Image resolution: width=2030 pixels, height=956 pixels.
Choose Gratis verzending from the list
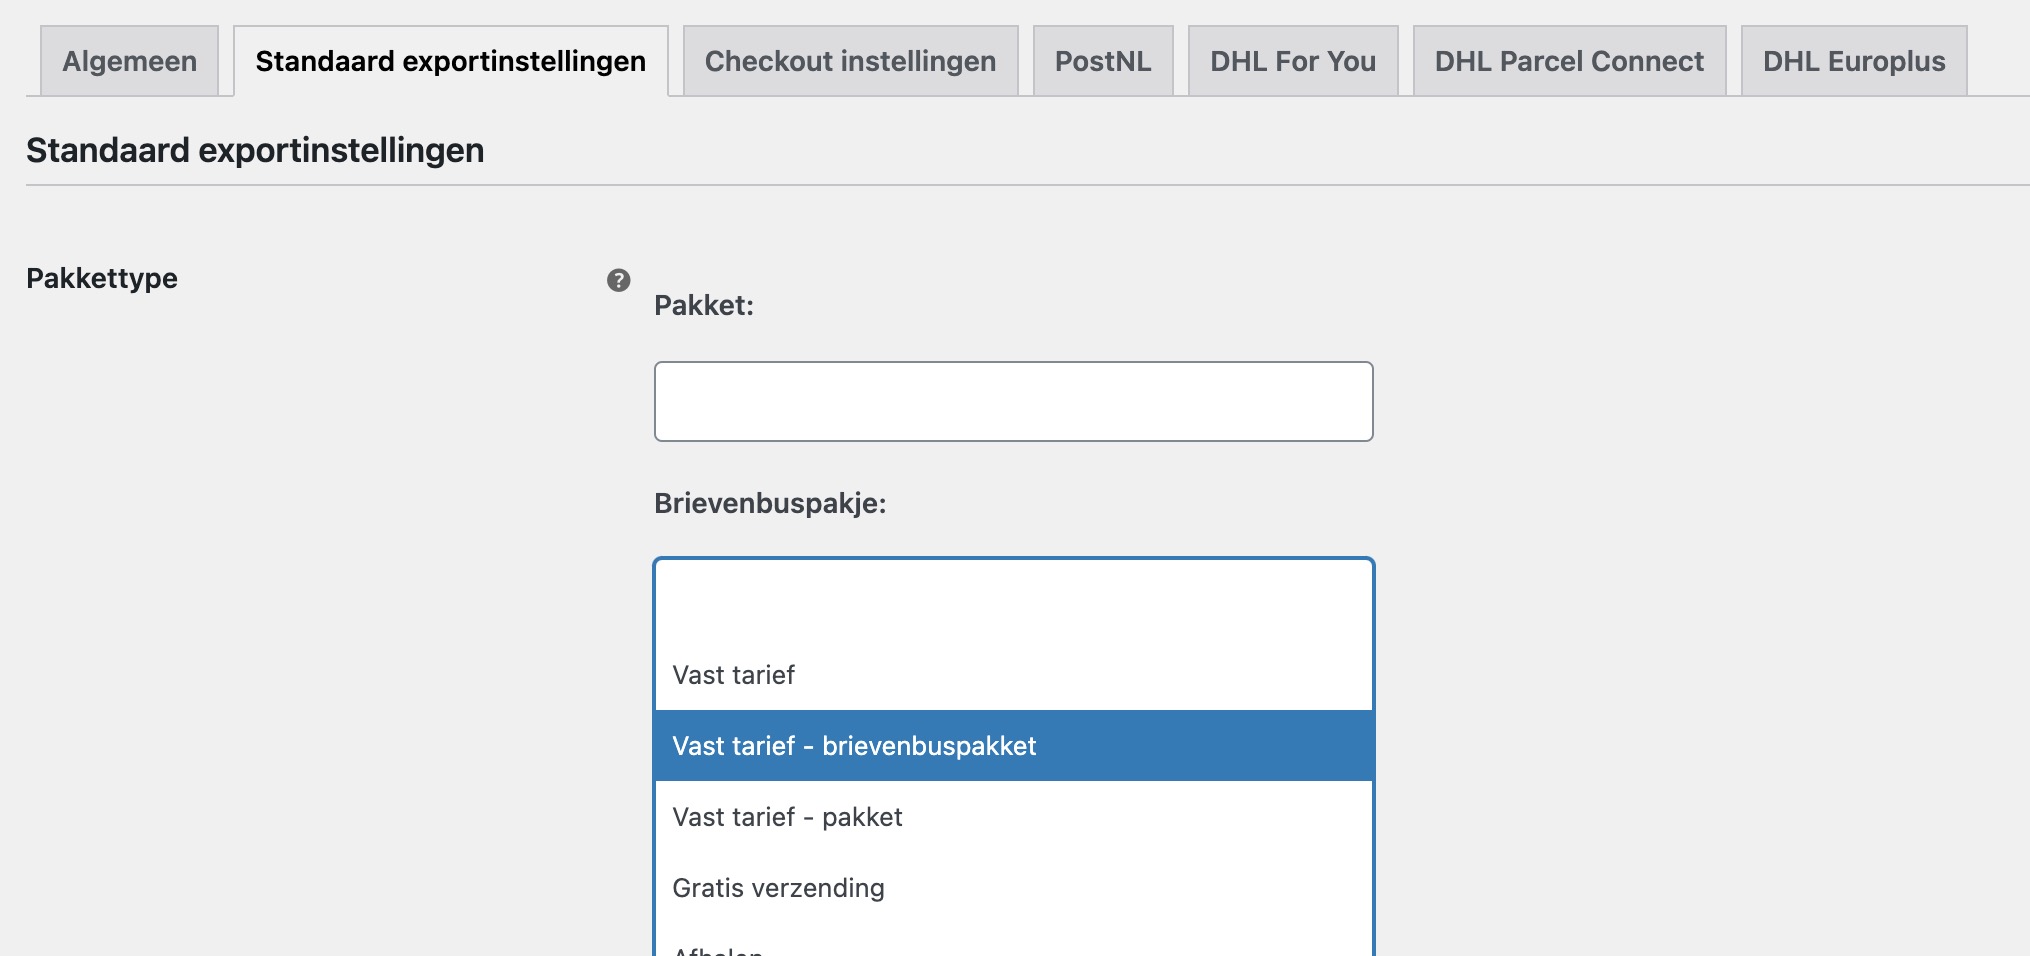(779, 887)
